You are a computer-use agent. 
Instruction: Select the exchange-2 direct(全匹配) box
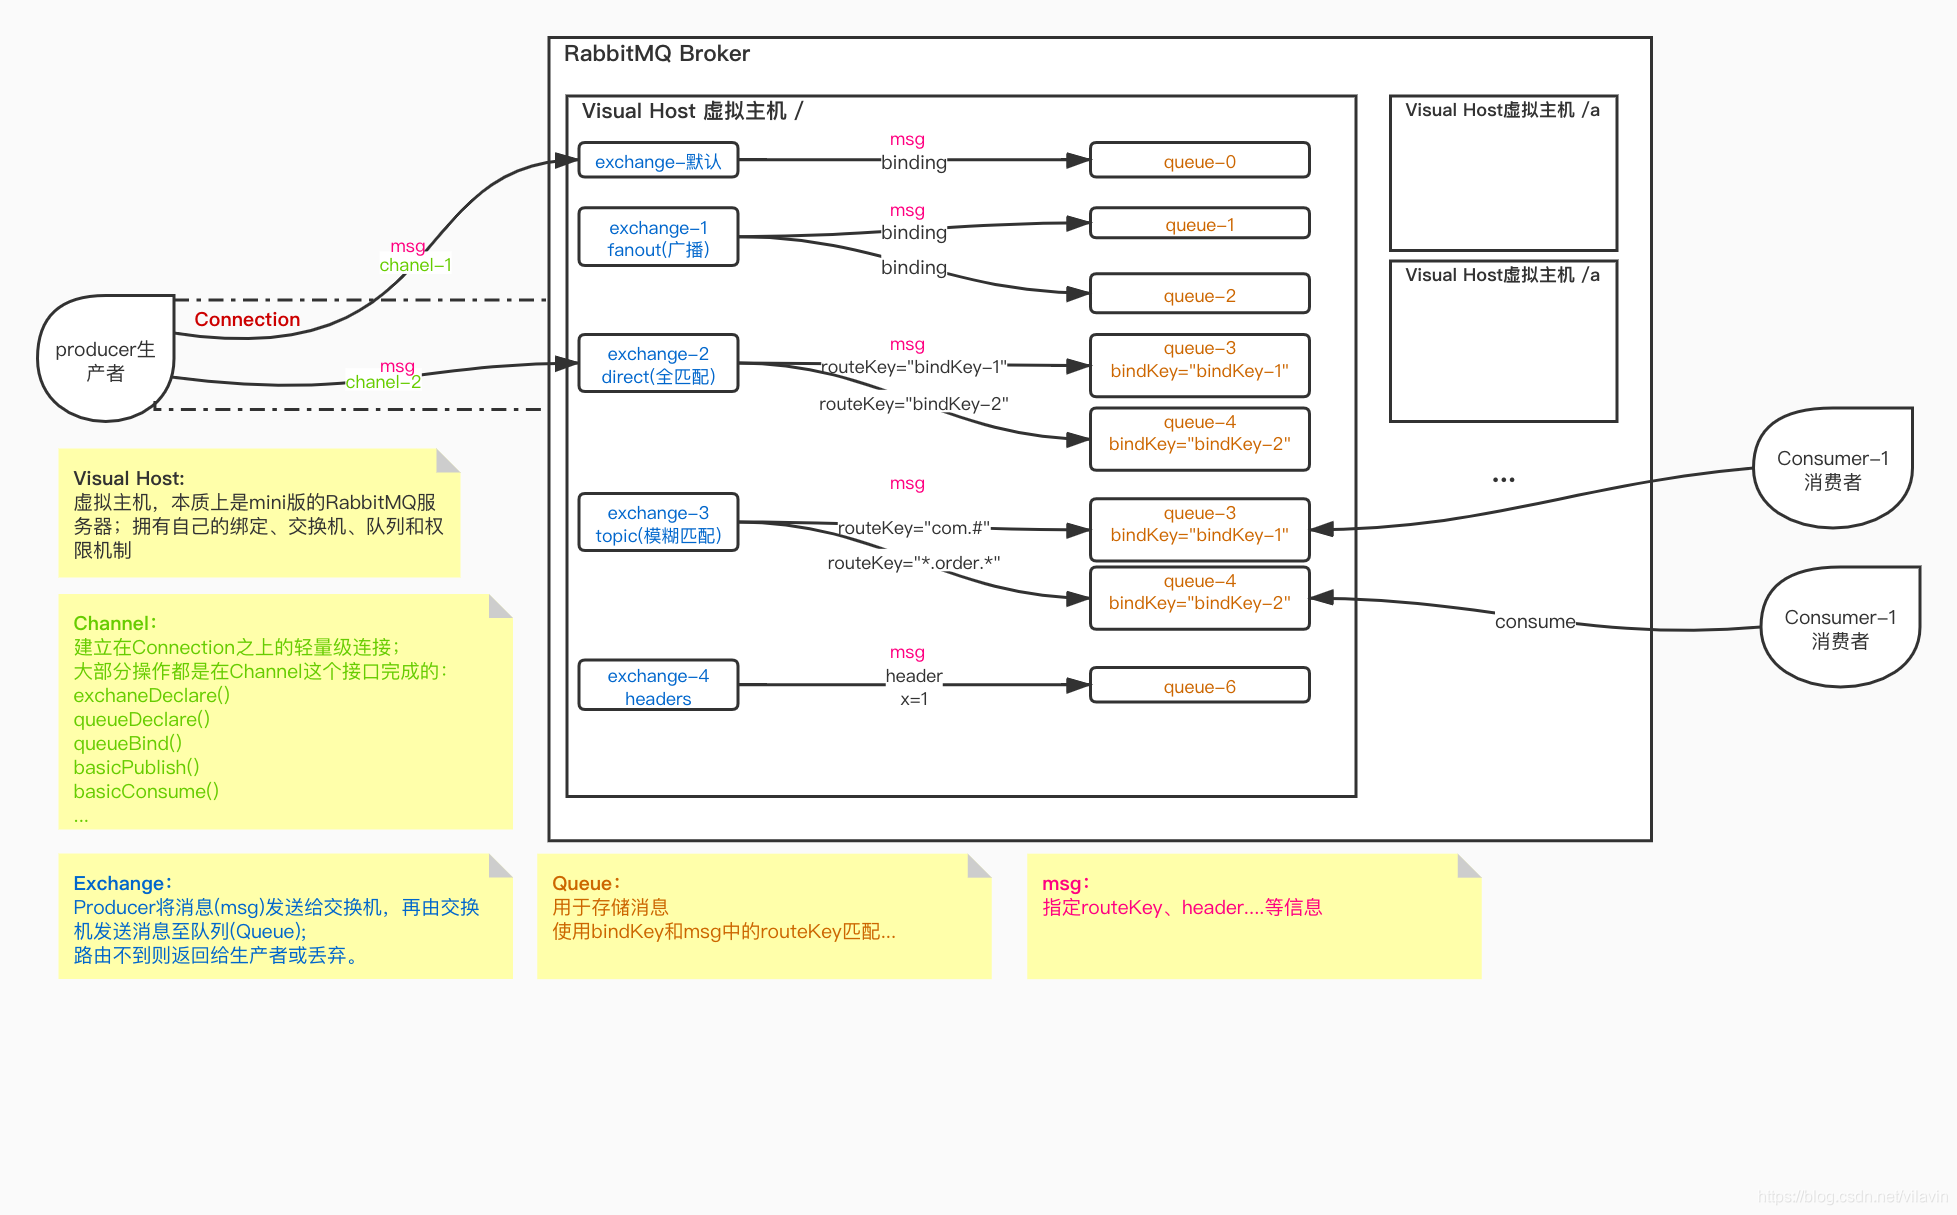(658, 364)
